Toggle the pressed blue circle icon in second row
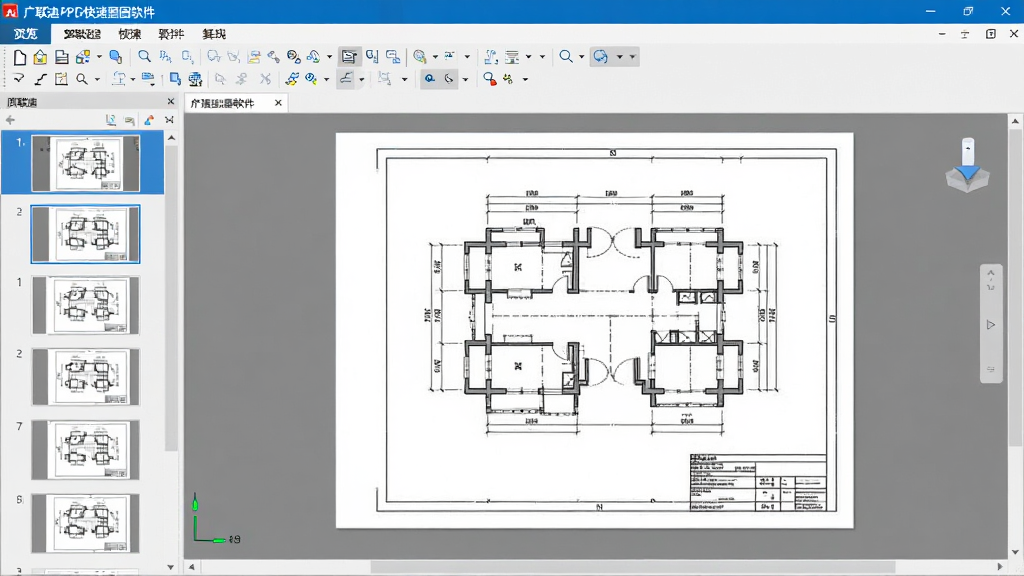The height and width of the screenshot is (576, 1024). (x=429, y=79)
